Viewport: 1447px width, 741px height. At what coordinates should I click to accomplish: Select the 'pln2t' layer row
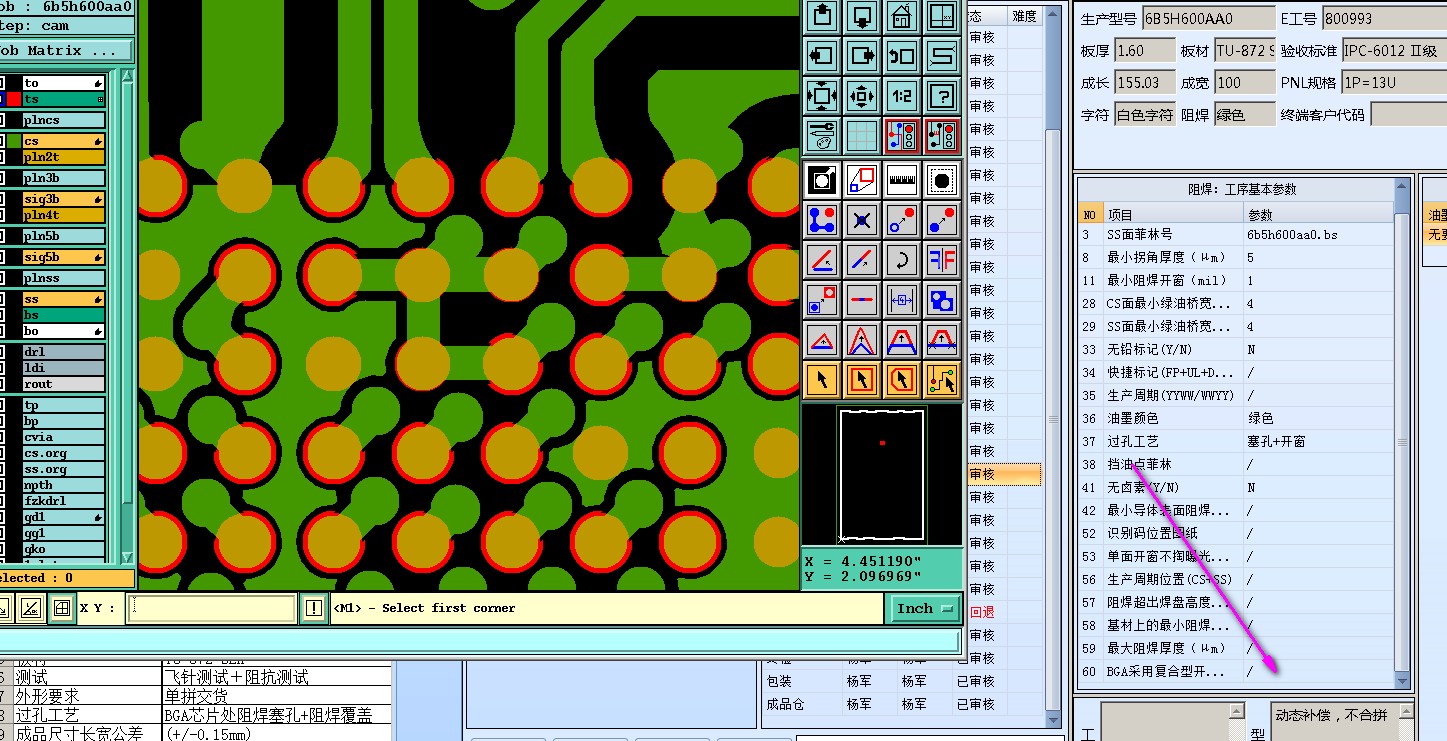click(64, 157)
